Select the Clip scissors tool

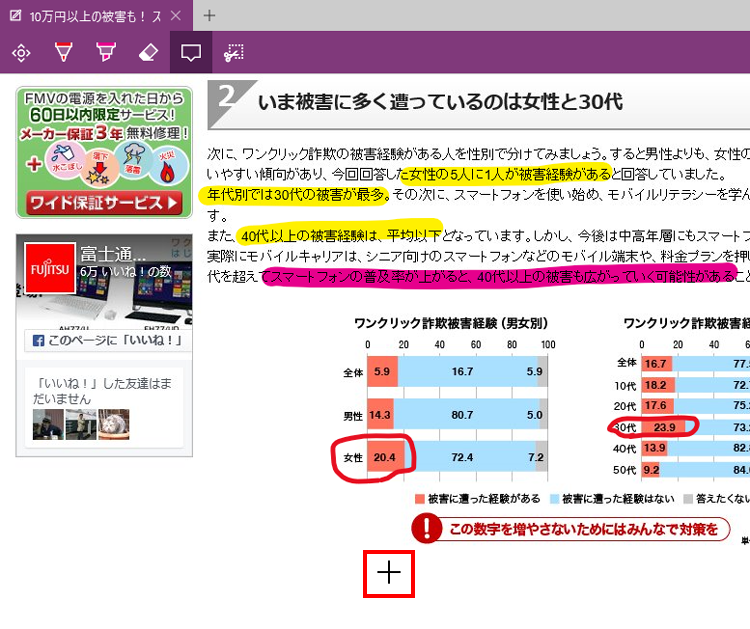[234, 52]
